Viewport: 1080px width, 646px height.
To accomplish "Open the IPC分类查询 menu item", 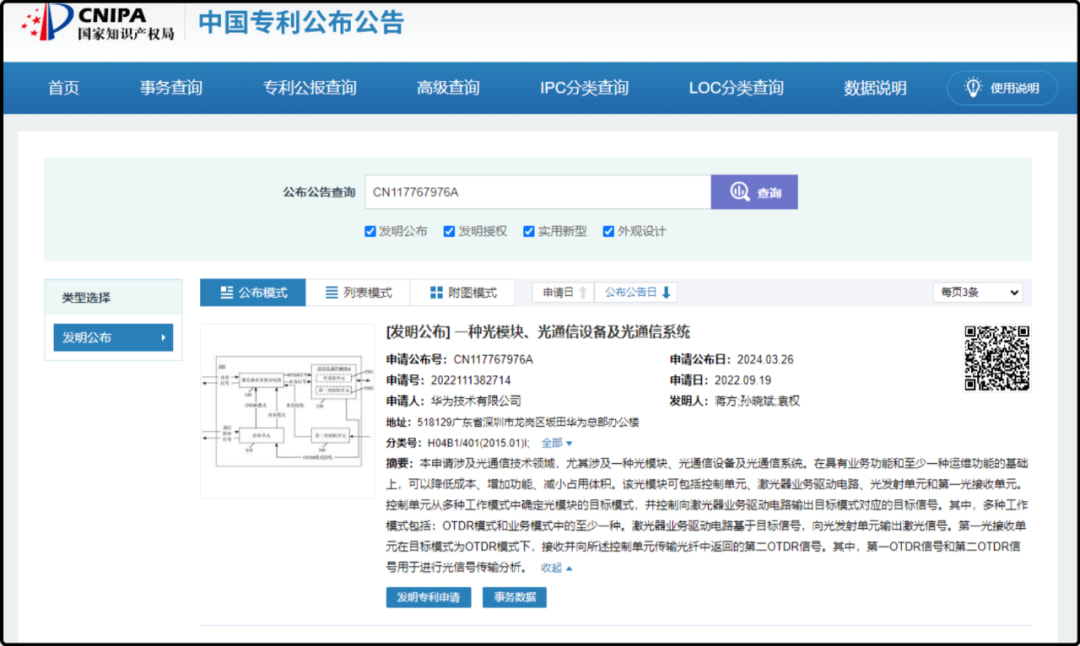I will click(x=584, y=87).
